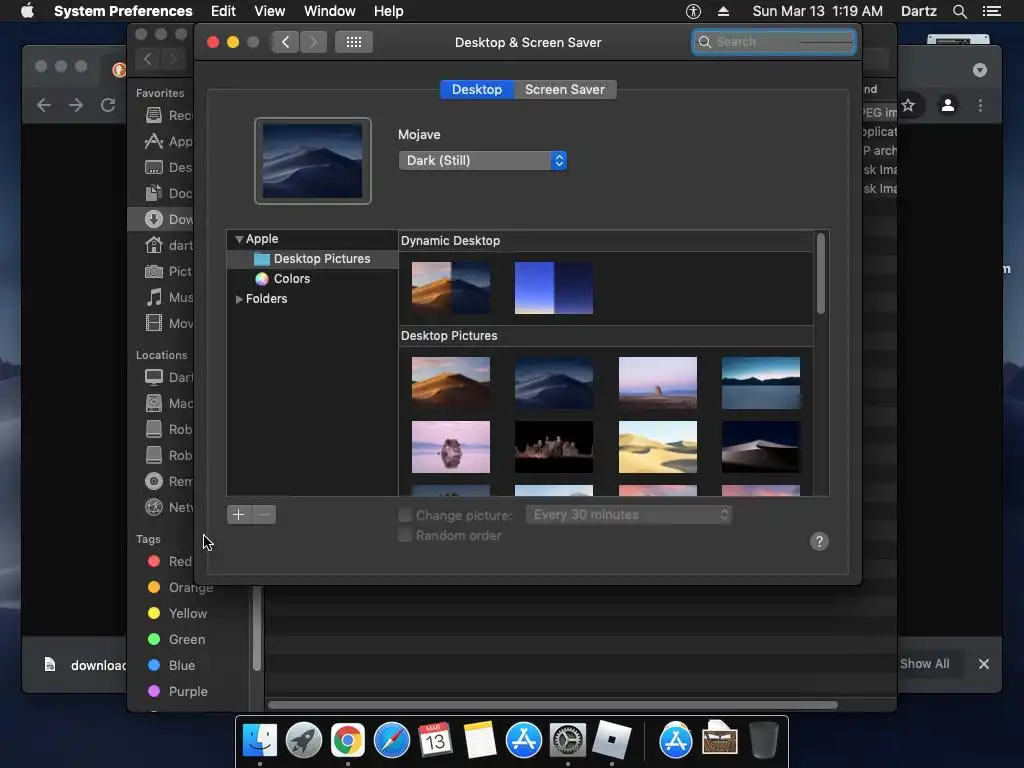The image size is (1024, 768).
Task: Enable the Change picture checkbox
Action: click(405, 515)
